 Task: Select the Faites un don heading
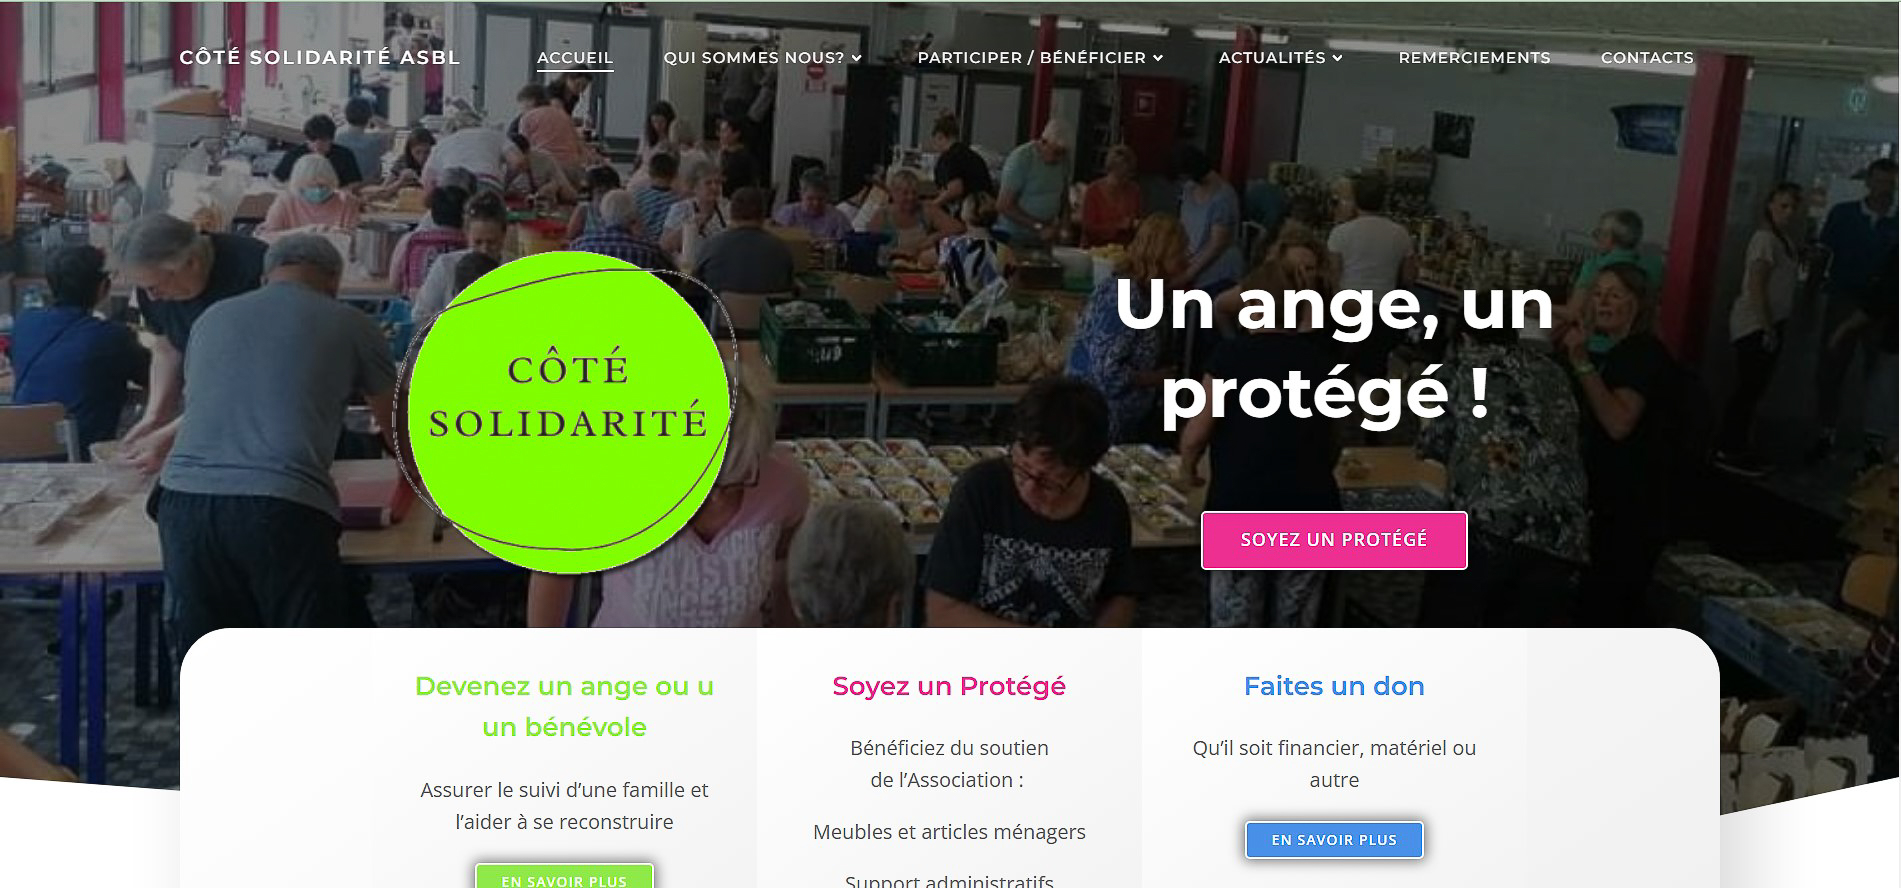[1334, 686]
